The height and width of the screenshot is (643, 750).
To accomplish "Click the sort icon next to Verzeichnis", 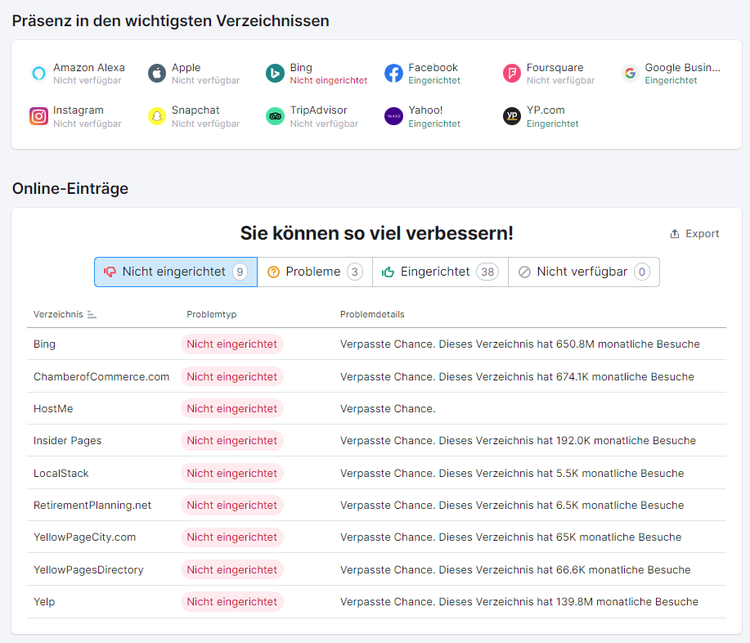I will 92,315.
